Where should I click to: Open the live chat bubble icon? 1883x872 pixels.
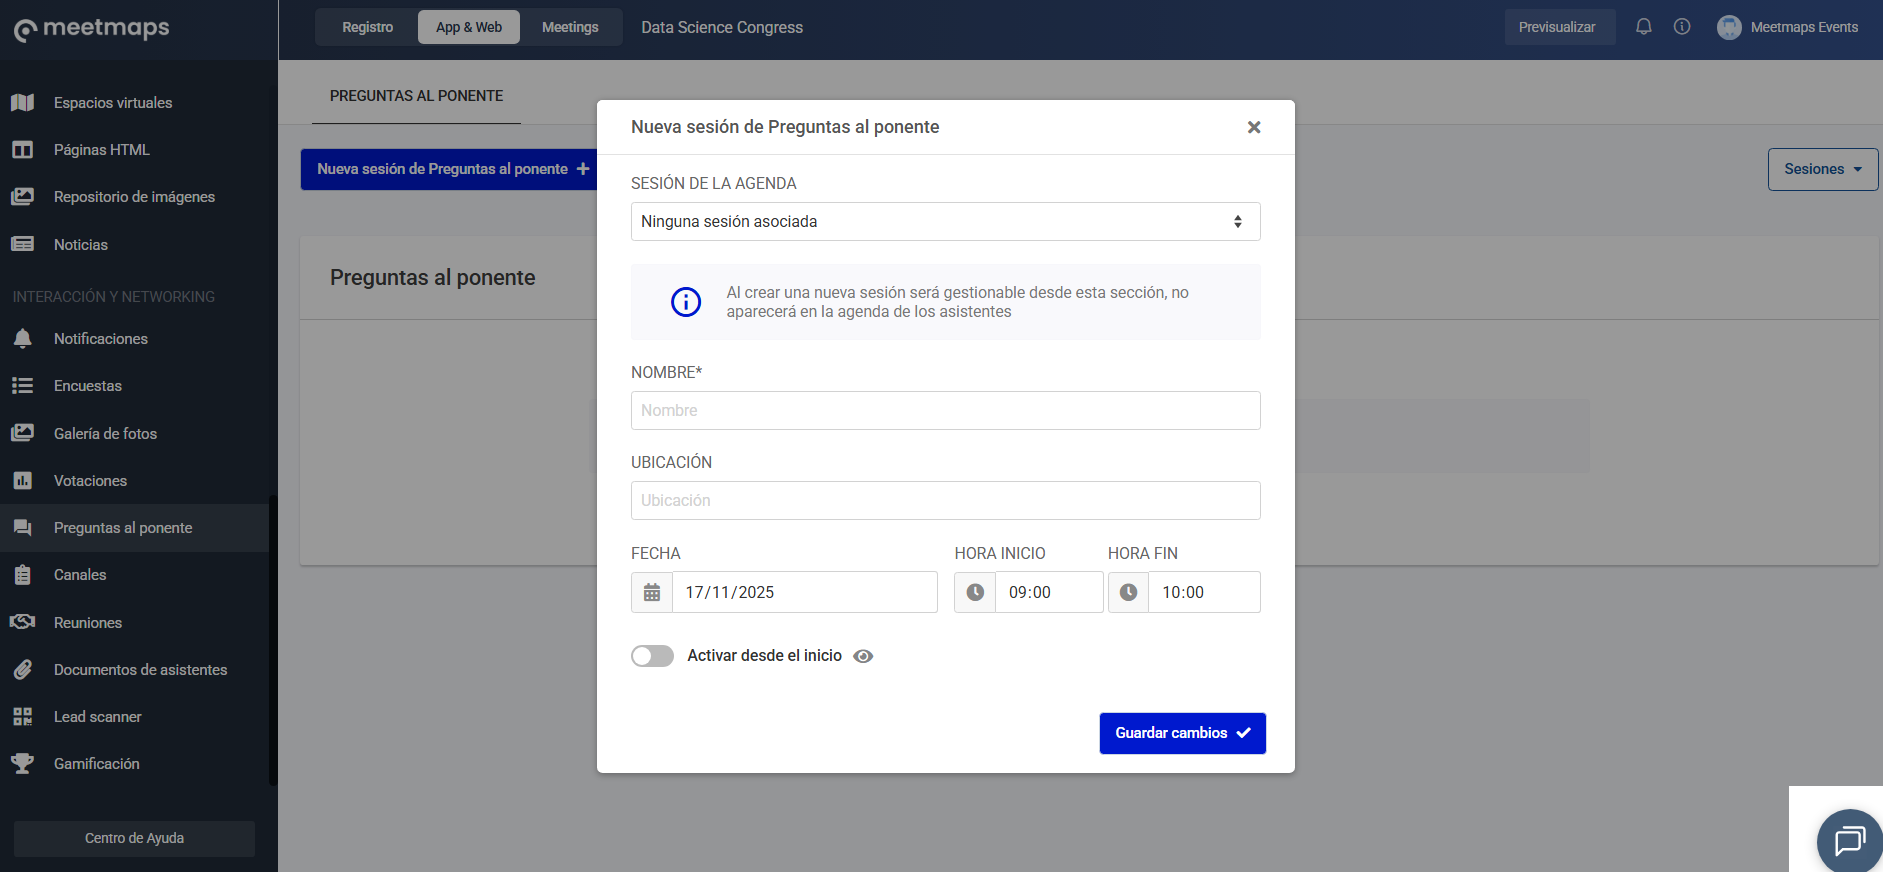click(1849, 841)
